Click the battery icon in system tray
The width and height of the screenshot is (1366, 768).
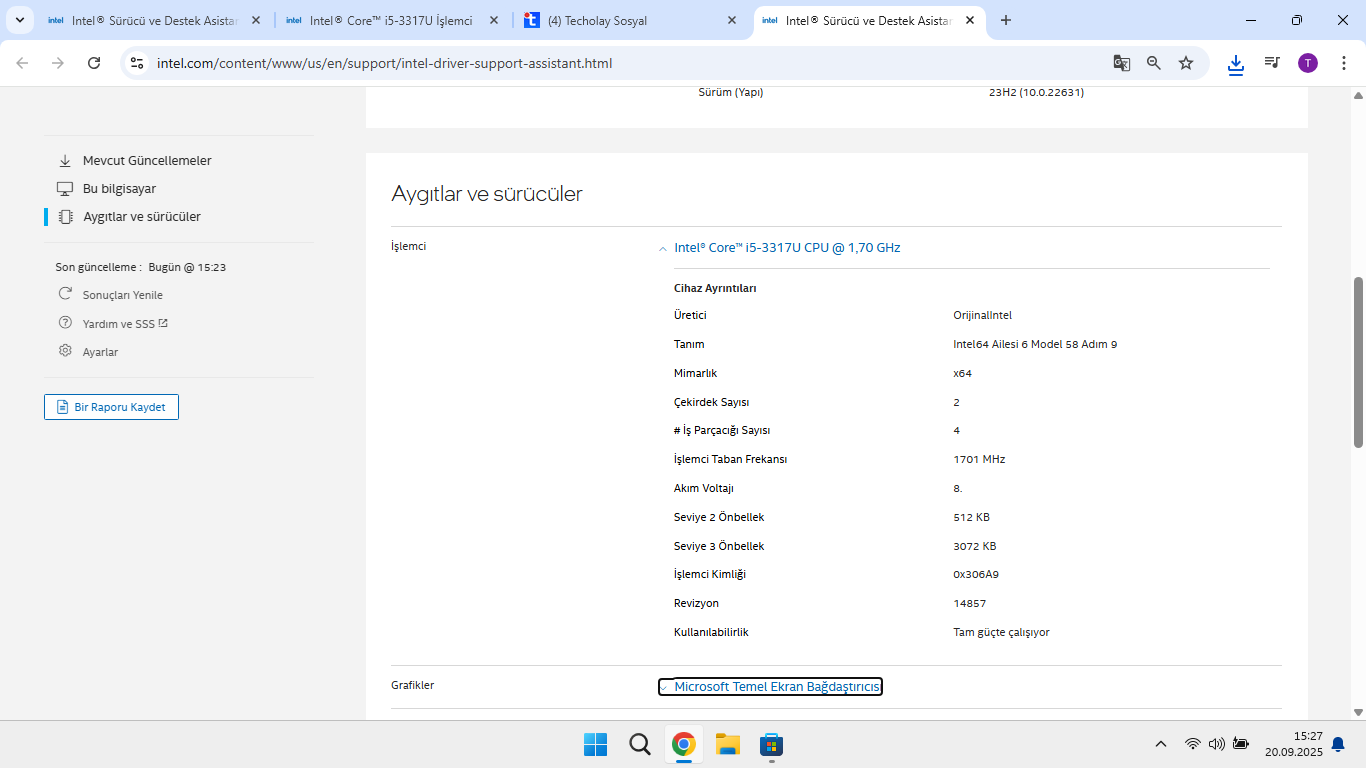click(x=1241, y=744)
